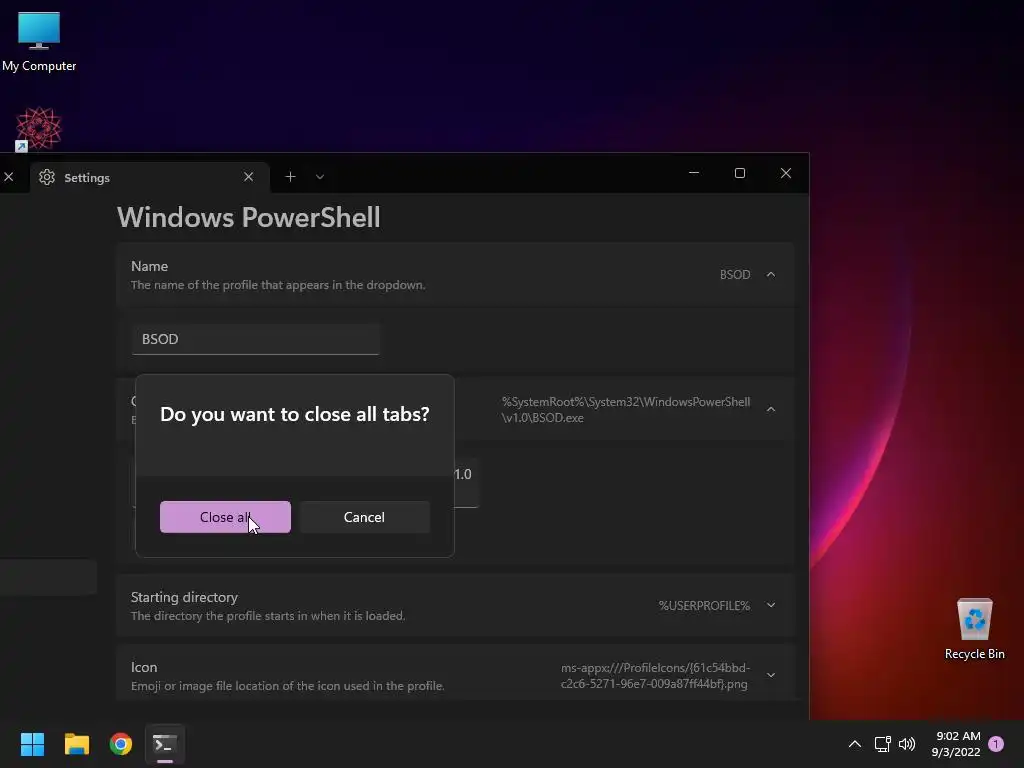Screen dimensions: 1024x768
Task: Open the Recycle Bin desktop icon
Action: [x=974, y=629]
